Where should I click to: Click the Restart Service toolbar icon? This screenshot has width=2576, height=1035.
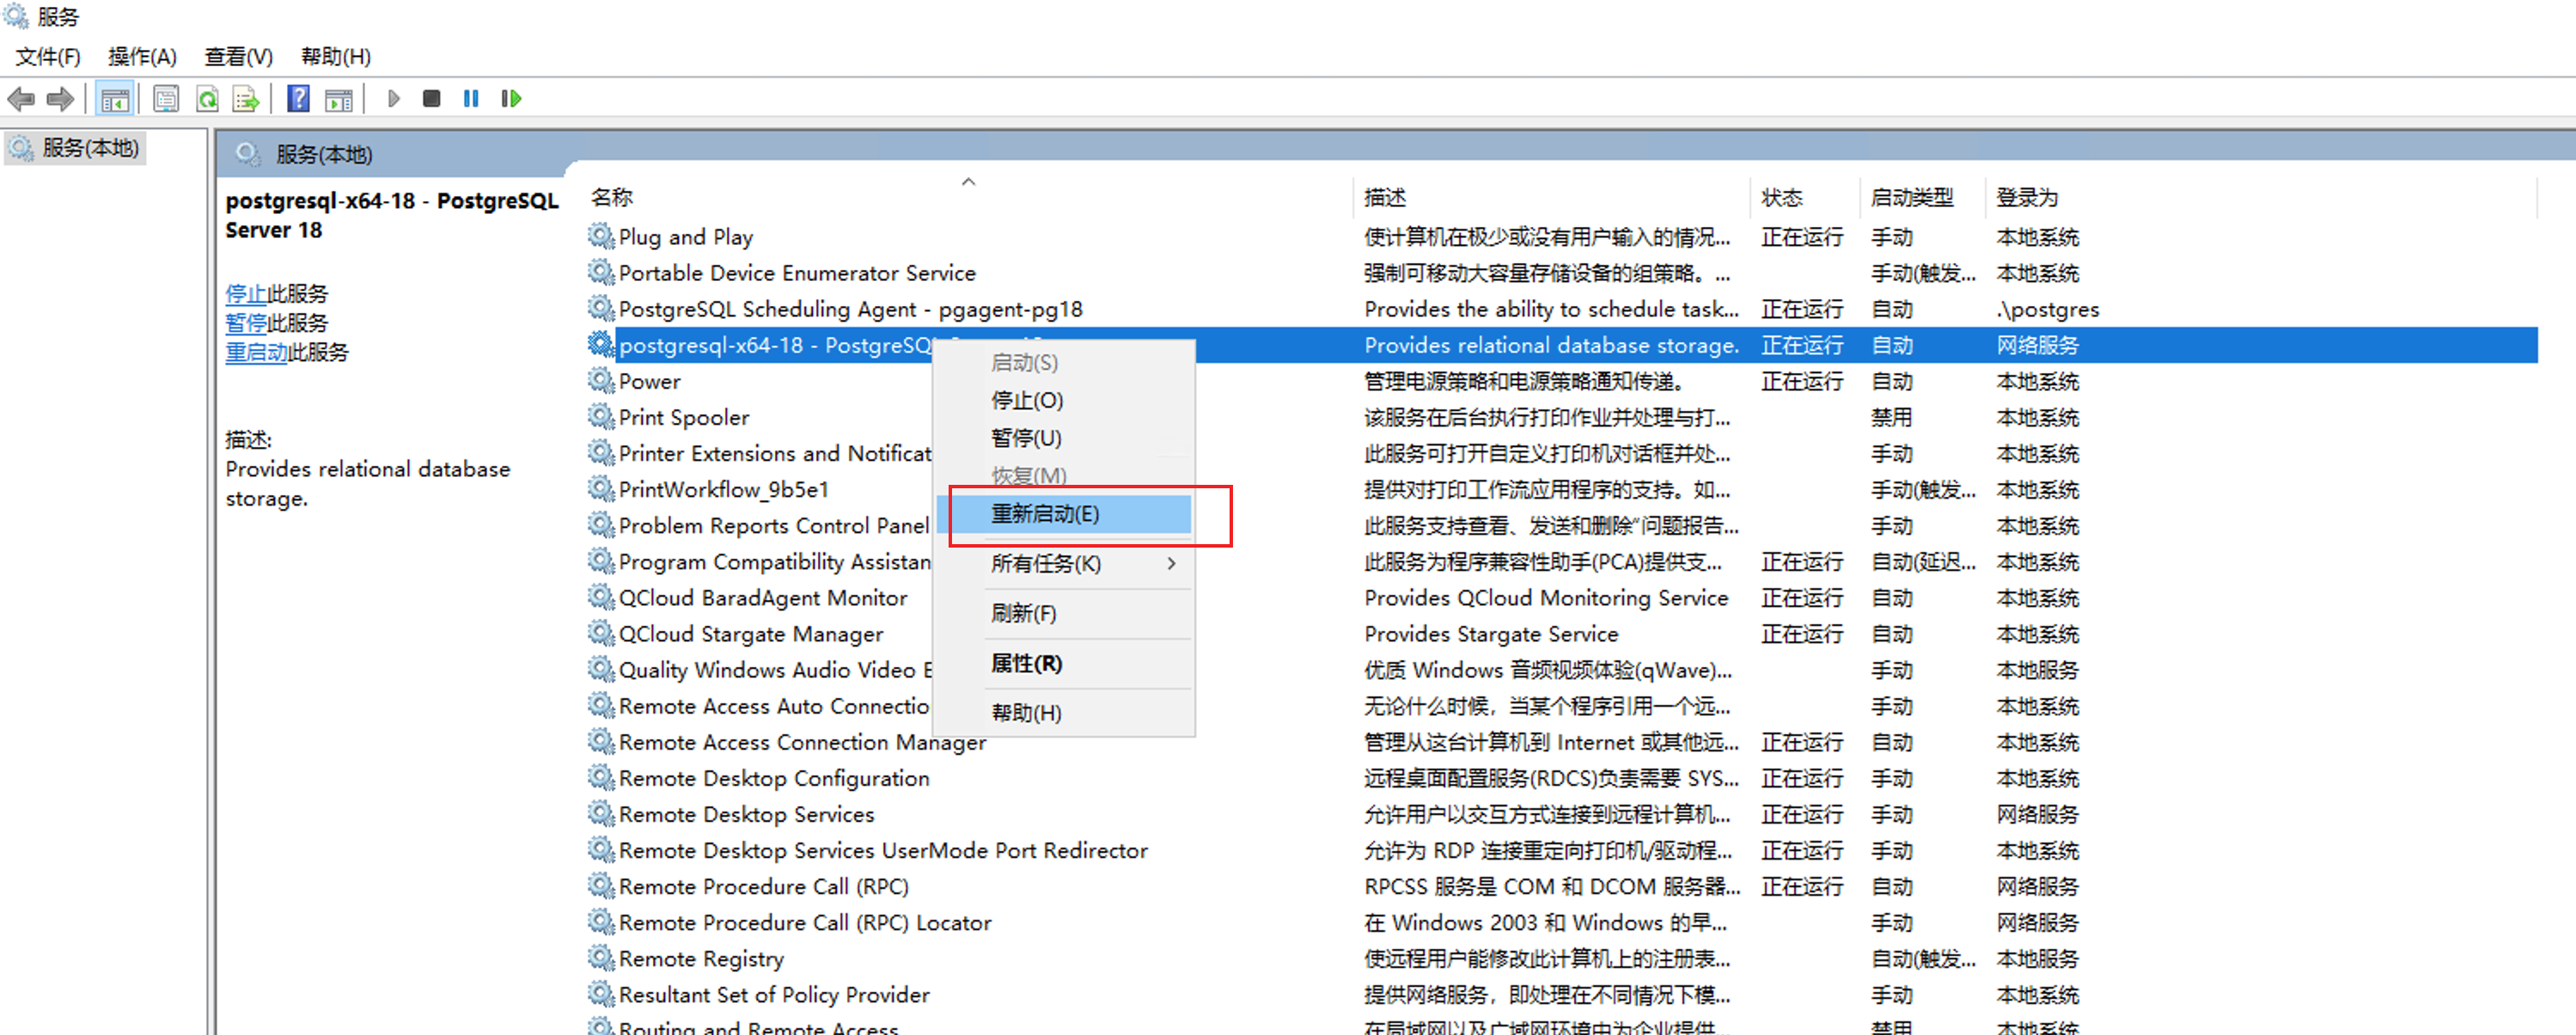pos(510,98)
